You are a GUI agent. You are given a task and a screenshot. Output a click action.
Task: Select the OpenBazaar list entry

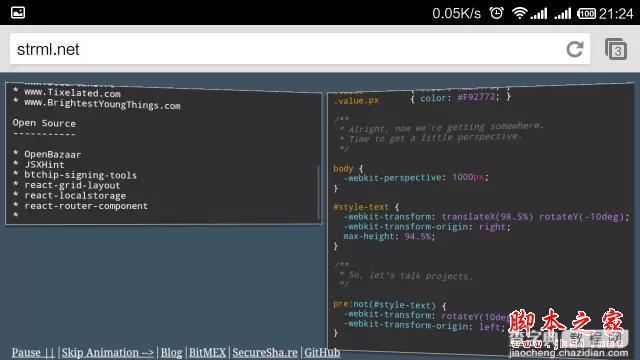53,154
